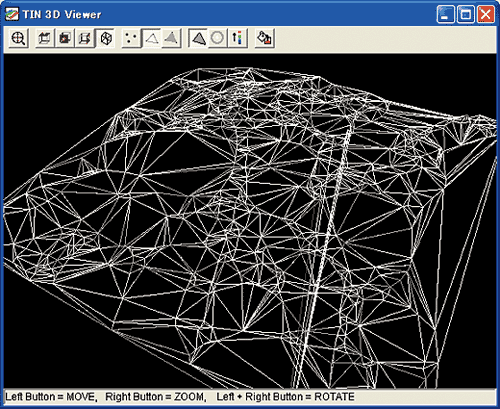Click the dark solid triangle icon
The image size is (500, 409).
coord(198,38)
